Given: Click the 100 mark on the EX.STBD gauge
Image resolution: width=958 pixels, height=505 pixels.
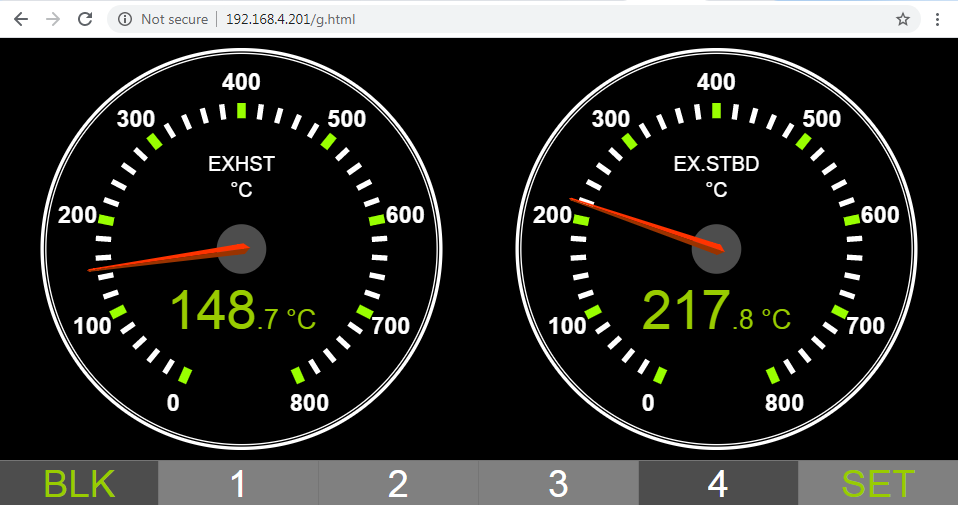Looking at the screenshot, I should click(x=568, y=325).
